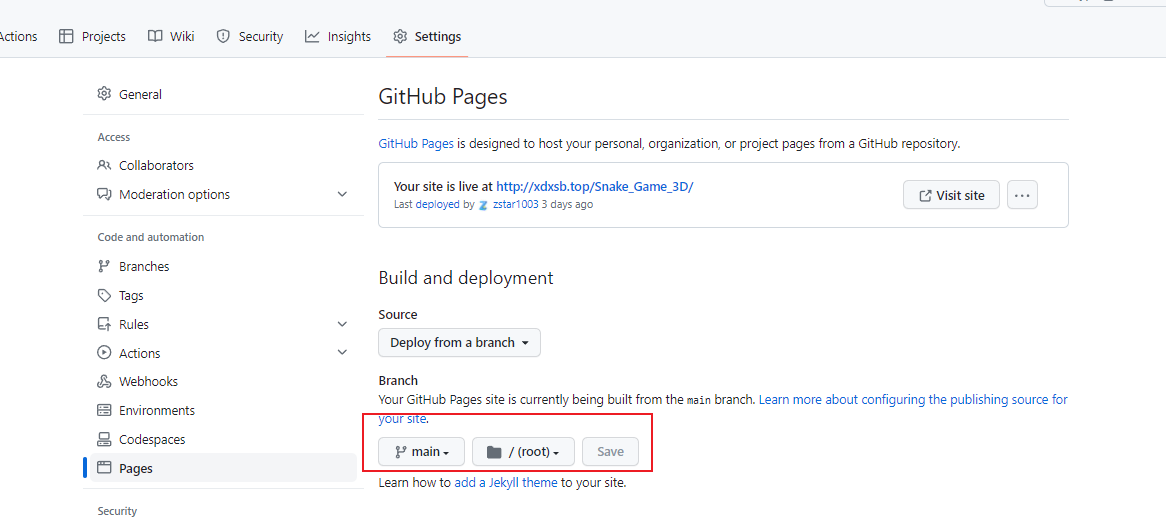This screenshot has width=1166, height=518.
Task: Open the three-dots more options menu
Action: pos(1022,195)
